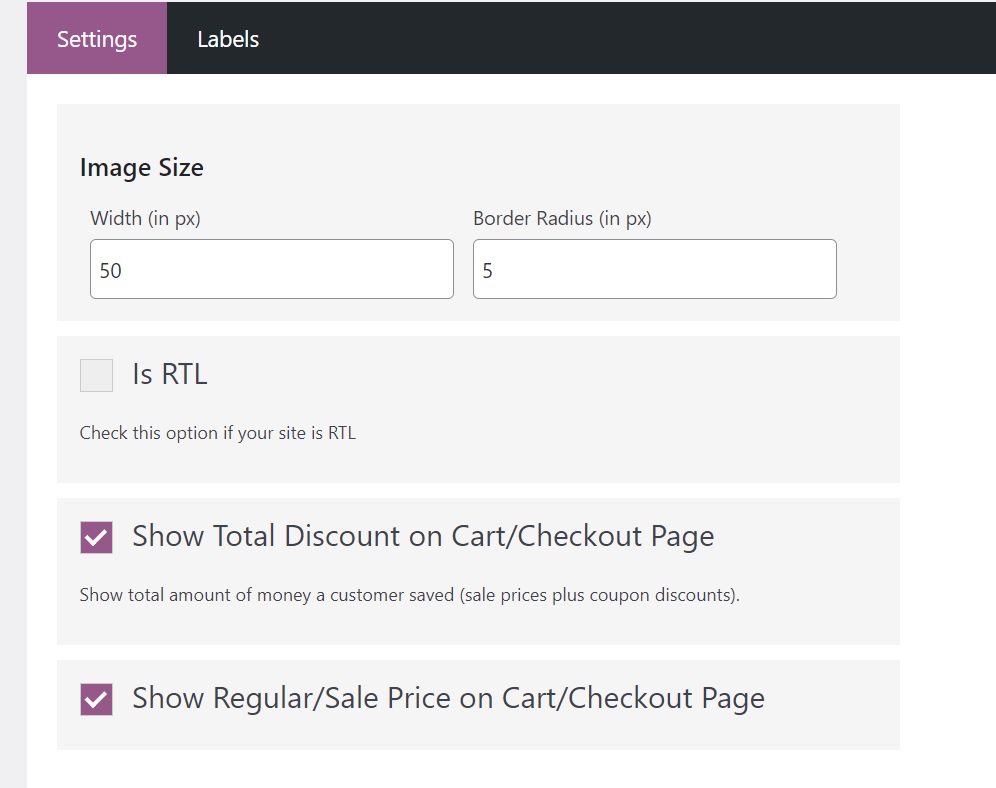Disable the Show Regular/Sale Price checkbox
Screen dimensions: 996x788
coord(96,698)
